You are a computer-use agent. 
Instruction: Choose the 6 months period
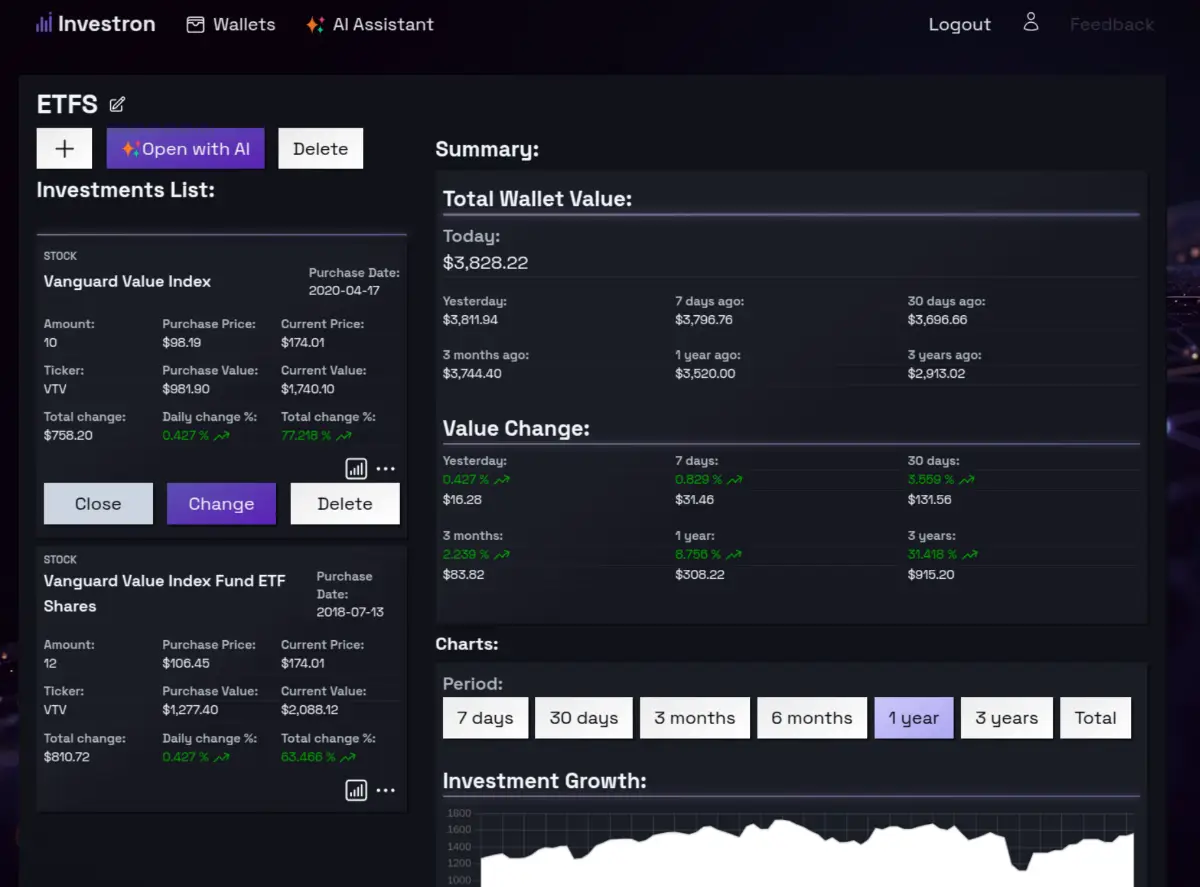click(x=811, y=718)
